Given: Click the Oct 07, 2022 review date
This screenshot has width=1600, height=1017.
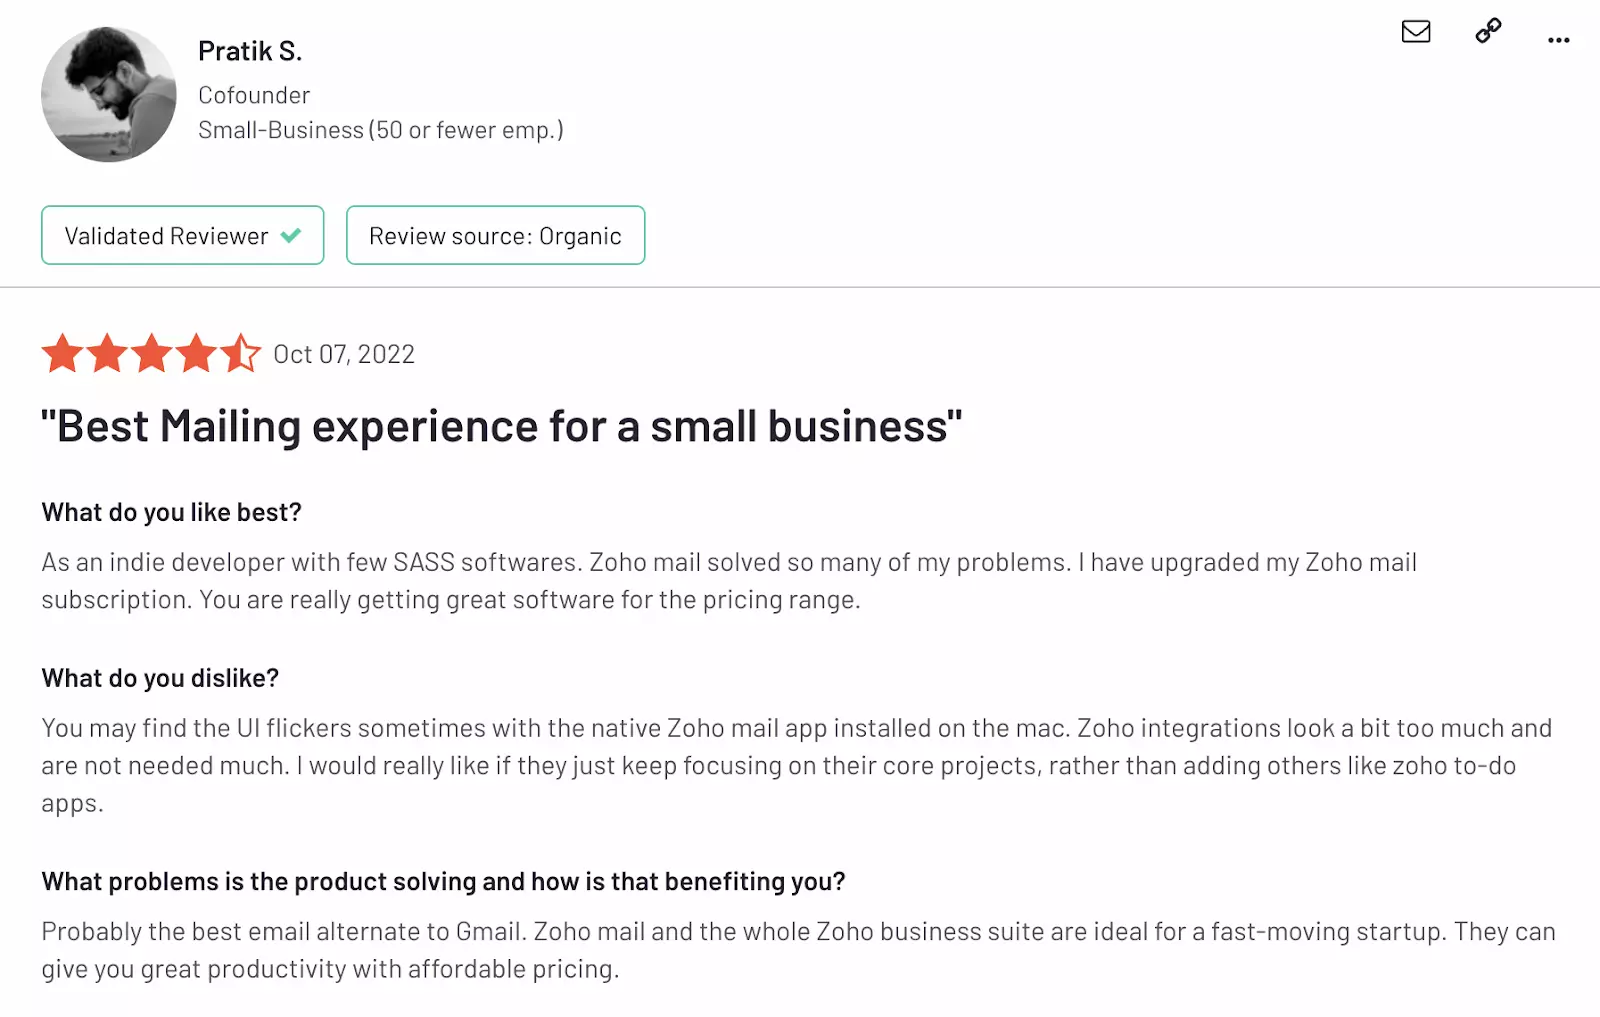Looking at the screenshot, I should pyautogui.click(x=344, y=355).
